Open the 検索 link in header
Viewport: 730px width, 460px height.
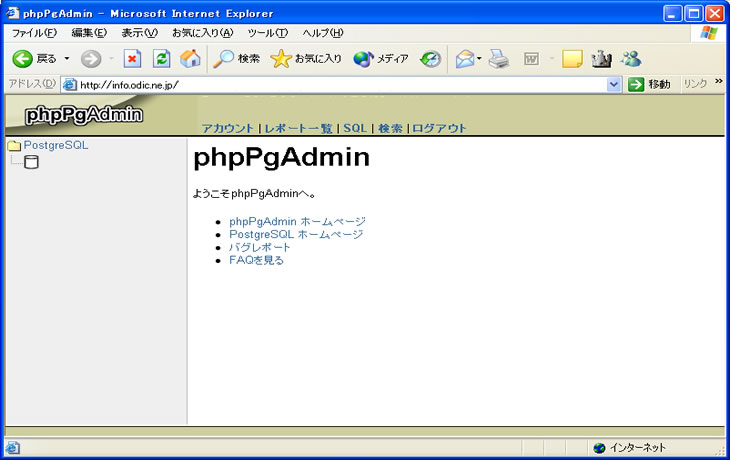[x=390, y=129]
